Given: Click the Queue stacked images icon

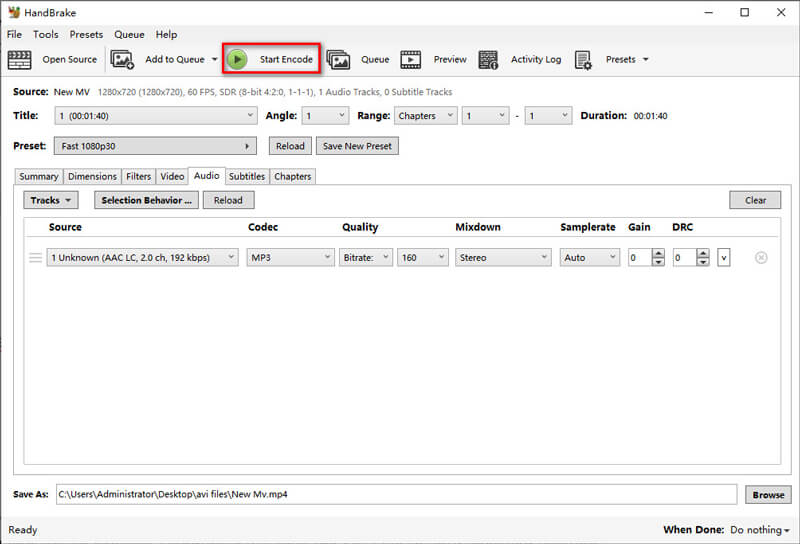Looking at the screenshot, I should (338, 60).
